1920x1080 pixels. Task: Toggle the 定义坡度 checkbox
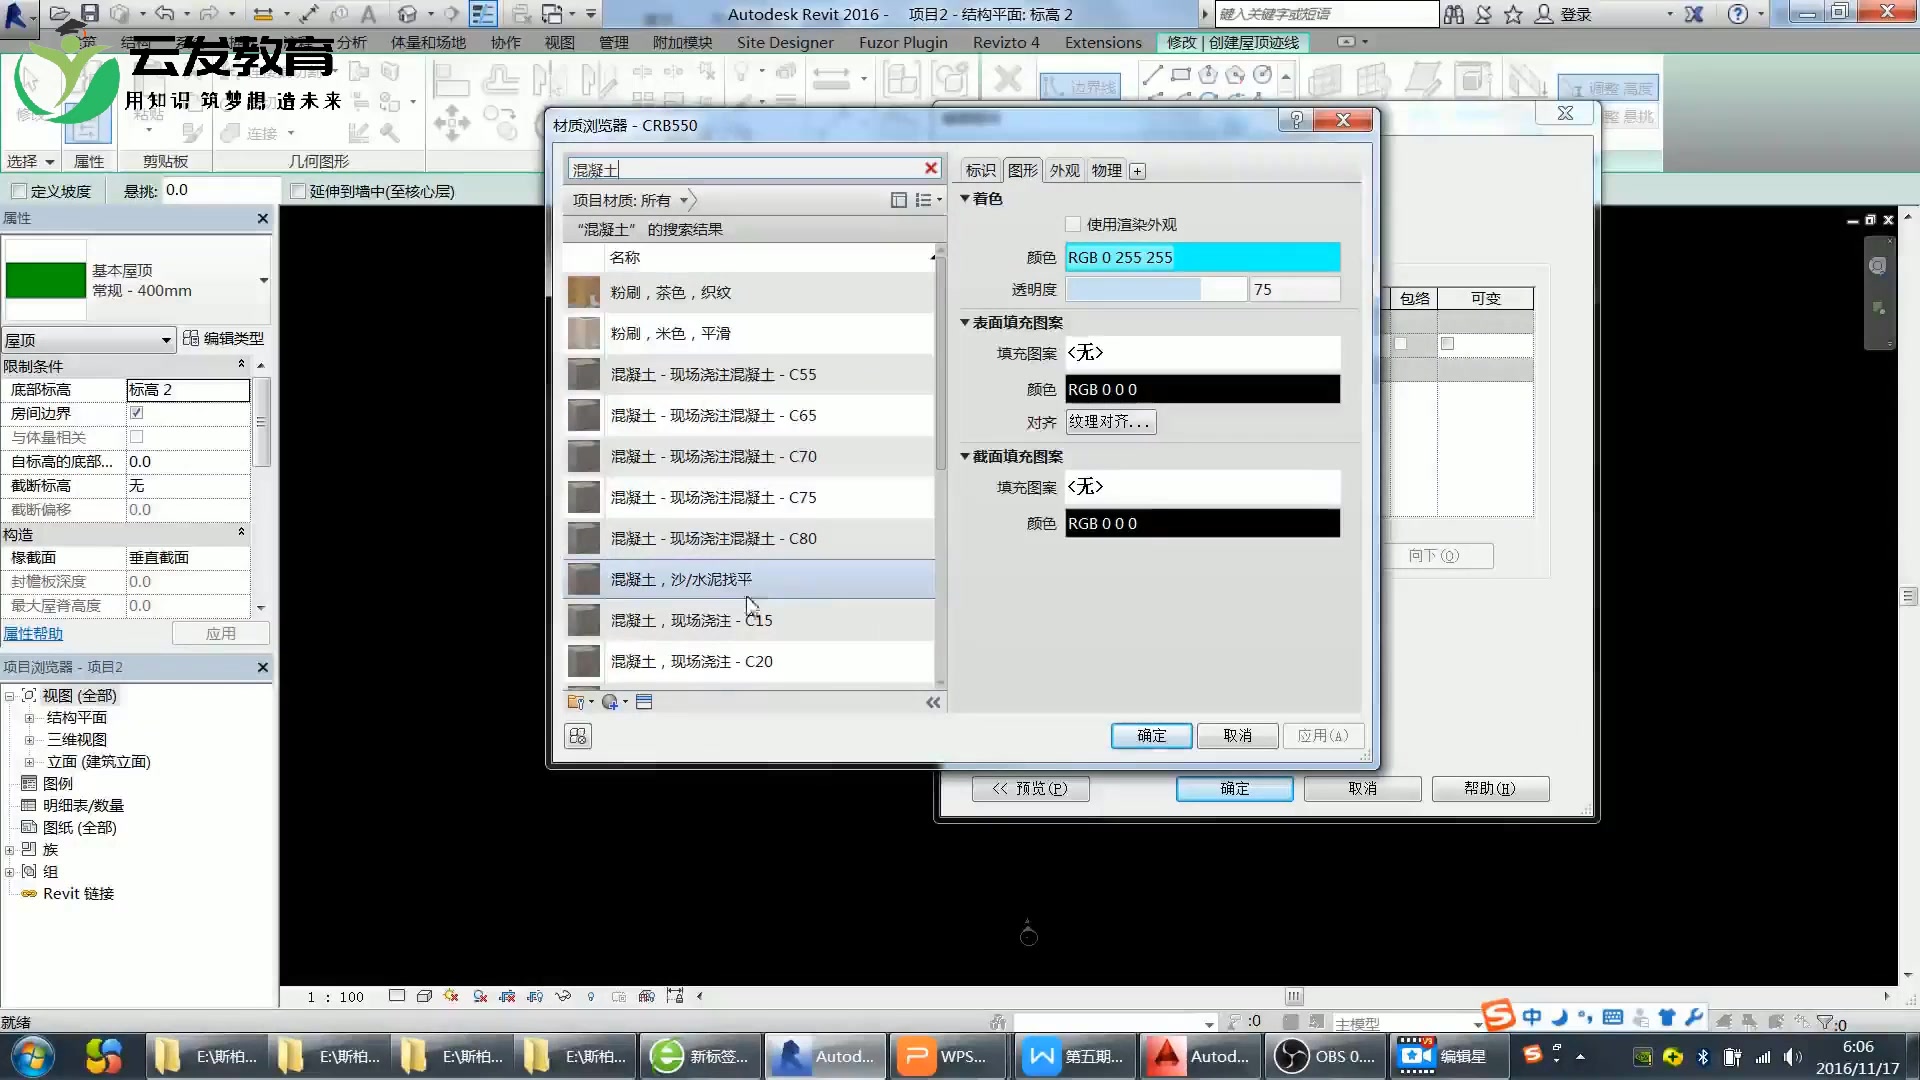[19, 191]
